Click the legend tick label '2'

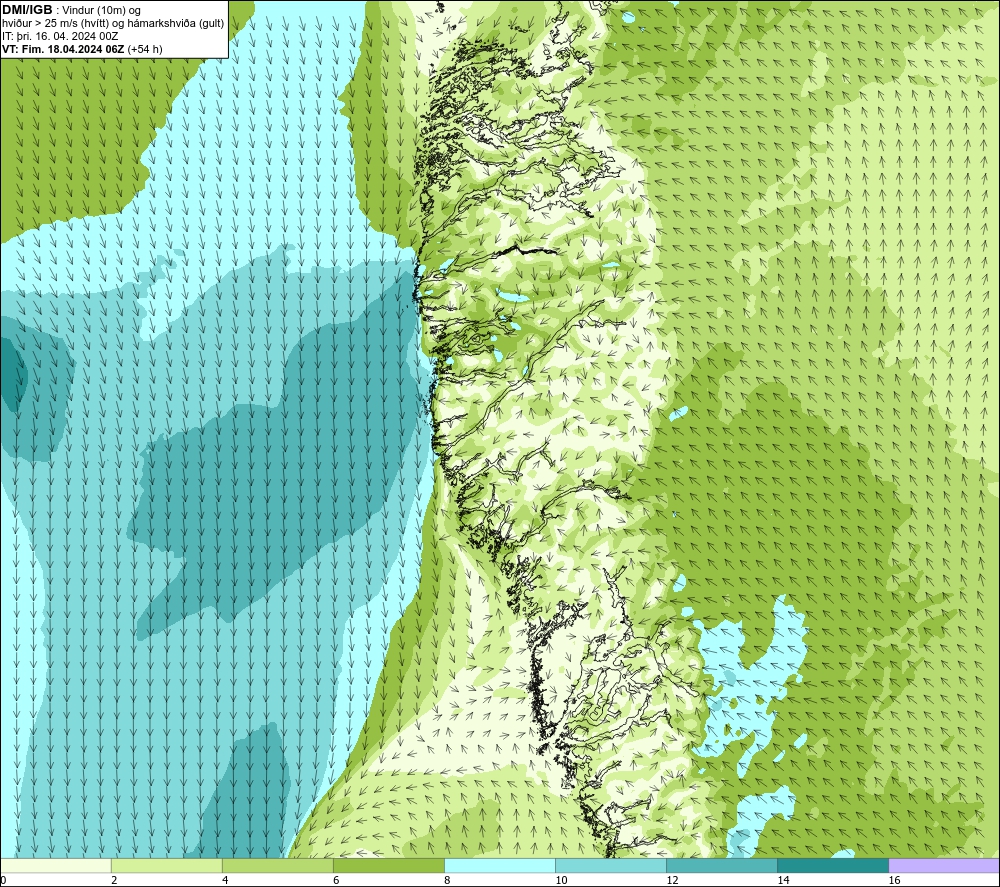pos(114,881)
